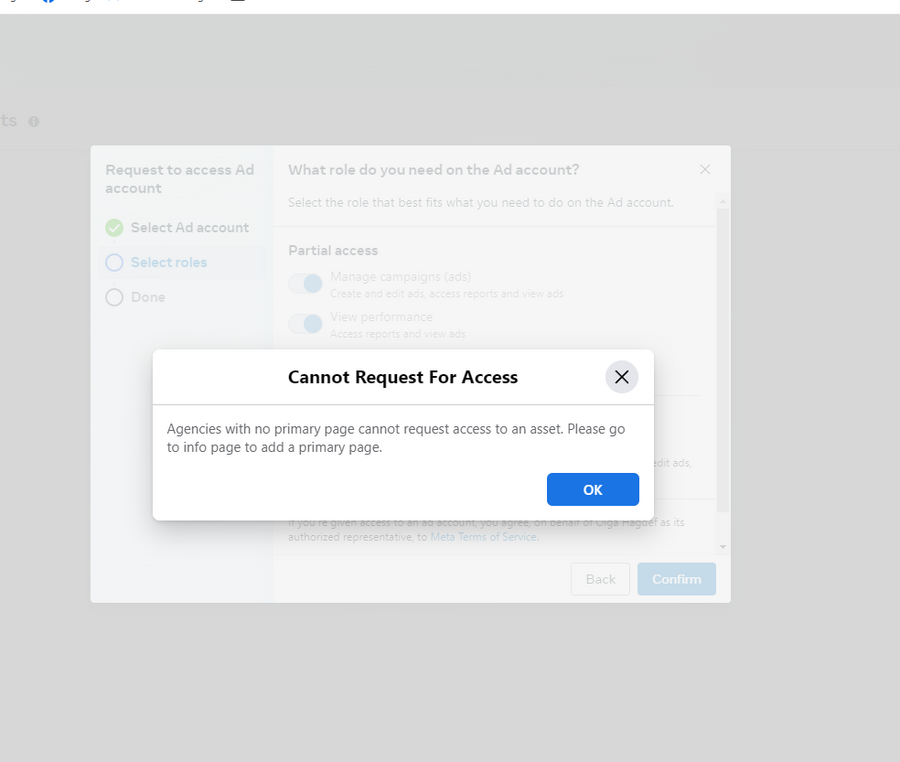Click the Back button
The height and width of the screenshot is (762, 900).
(600, 579)
